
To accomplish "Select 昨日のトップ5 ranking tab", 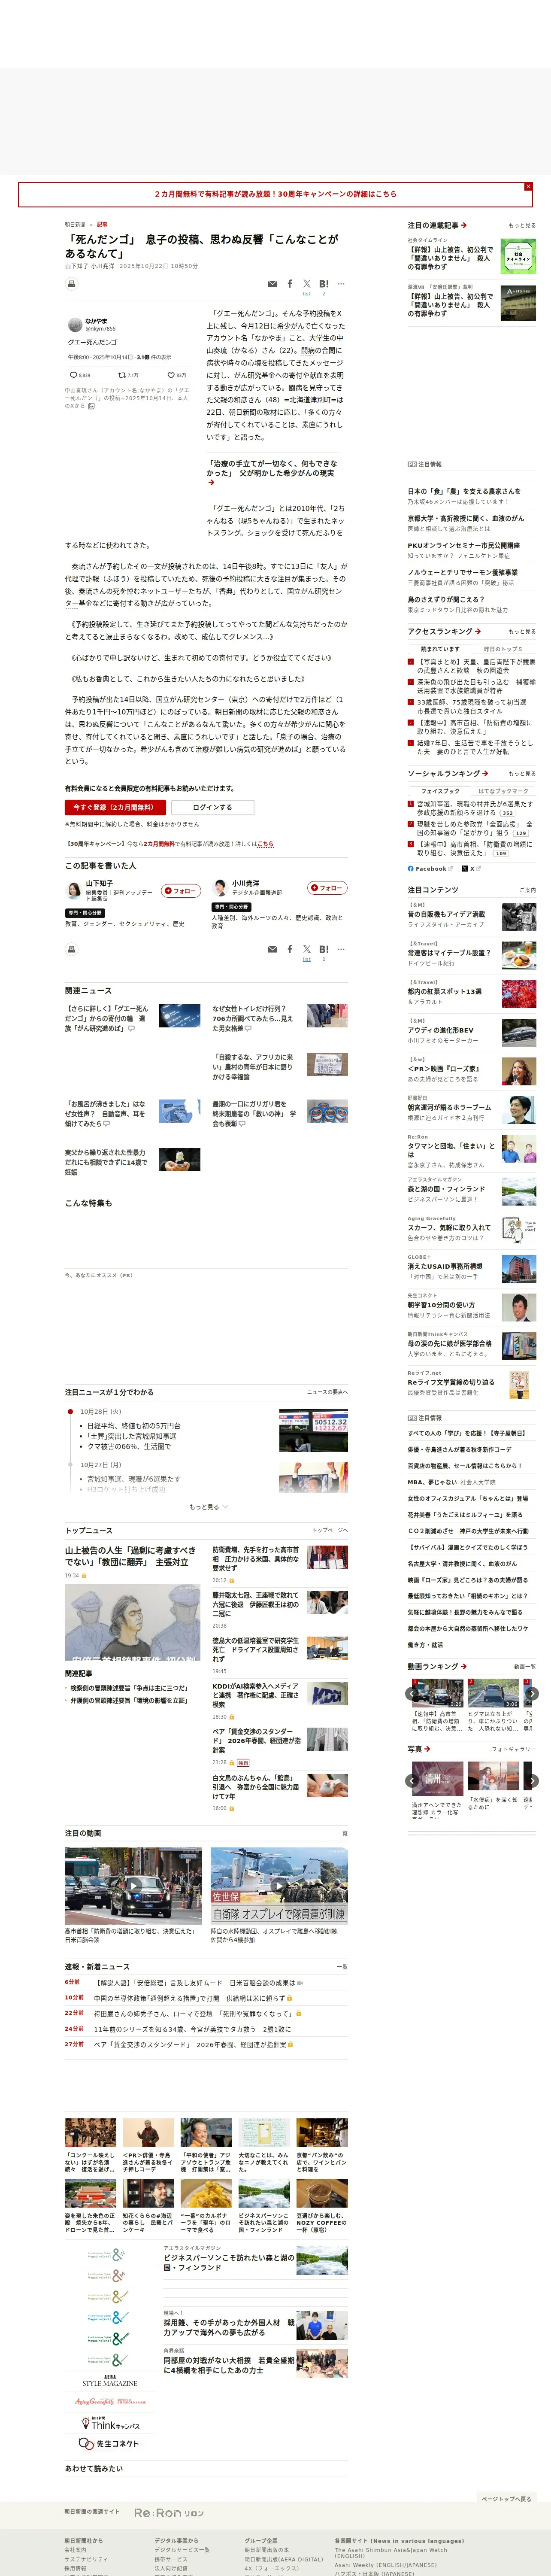I will 503,649.
